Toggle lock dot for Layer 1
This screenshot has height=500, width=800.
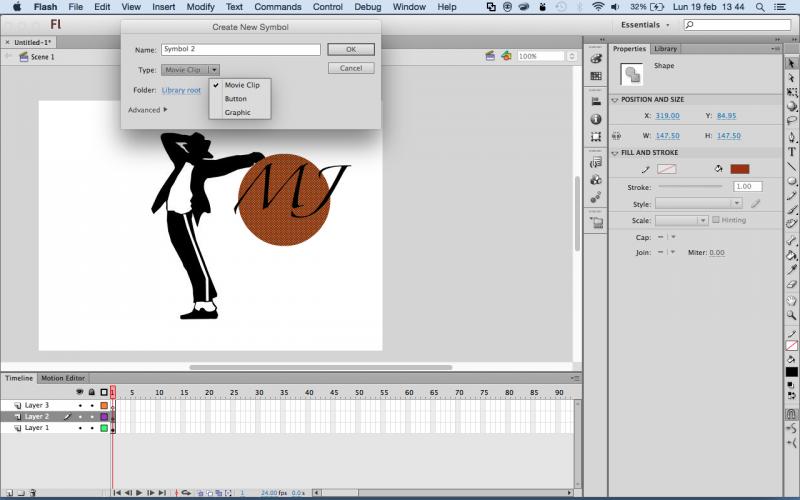click(x=91, y=428)
